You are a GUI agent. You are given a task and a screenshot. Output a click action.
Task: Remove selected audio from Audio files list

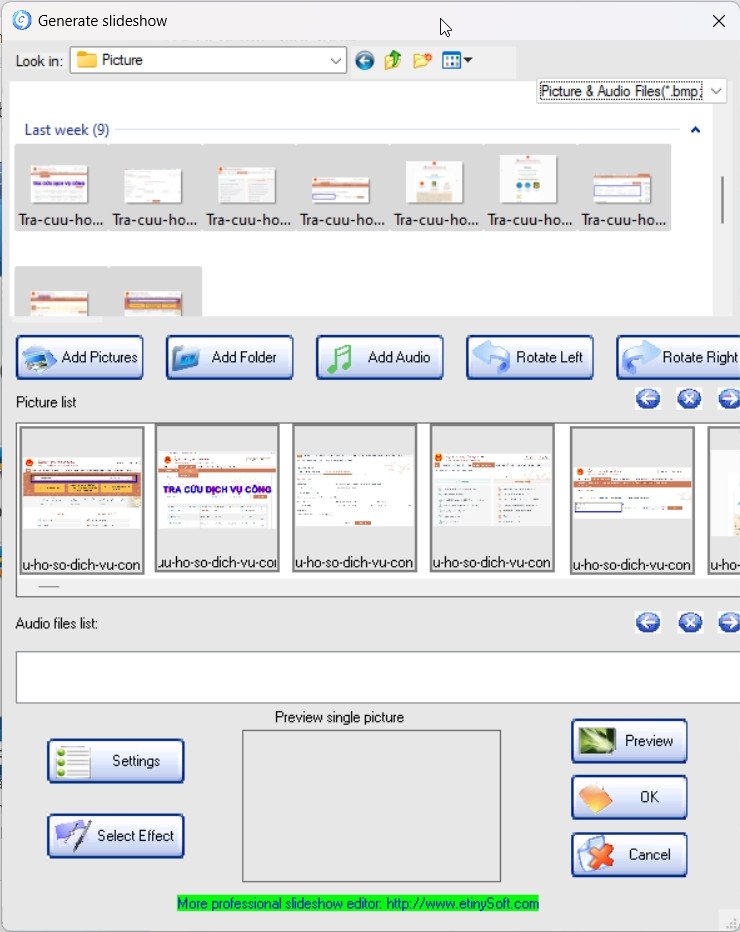coord(690,622)
